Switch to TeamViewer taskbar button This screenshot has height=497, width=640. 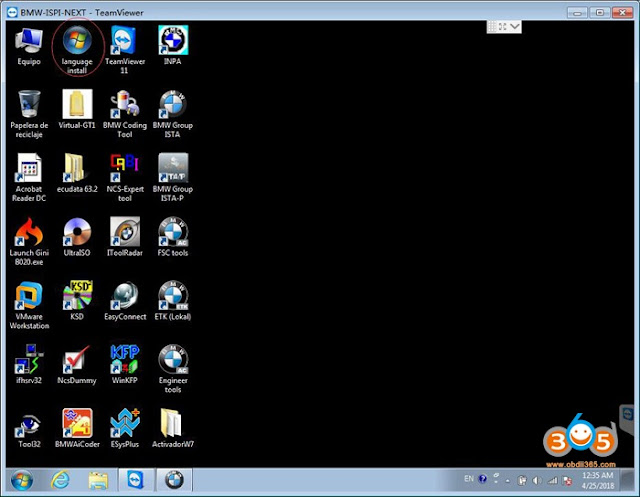click(x=136, y=480)
